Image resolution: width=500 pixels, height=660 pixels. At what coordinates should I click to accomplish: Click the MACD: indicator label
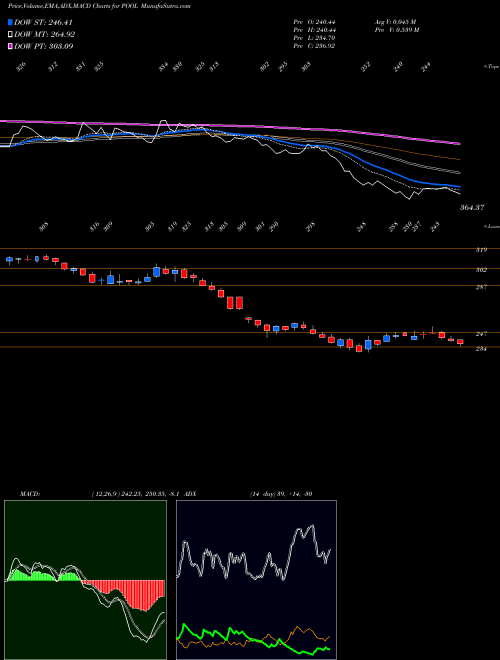[29, 494]
